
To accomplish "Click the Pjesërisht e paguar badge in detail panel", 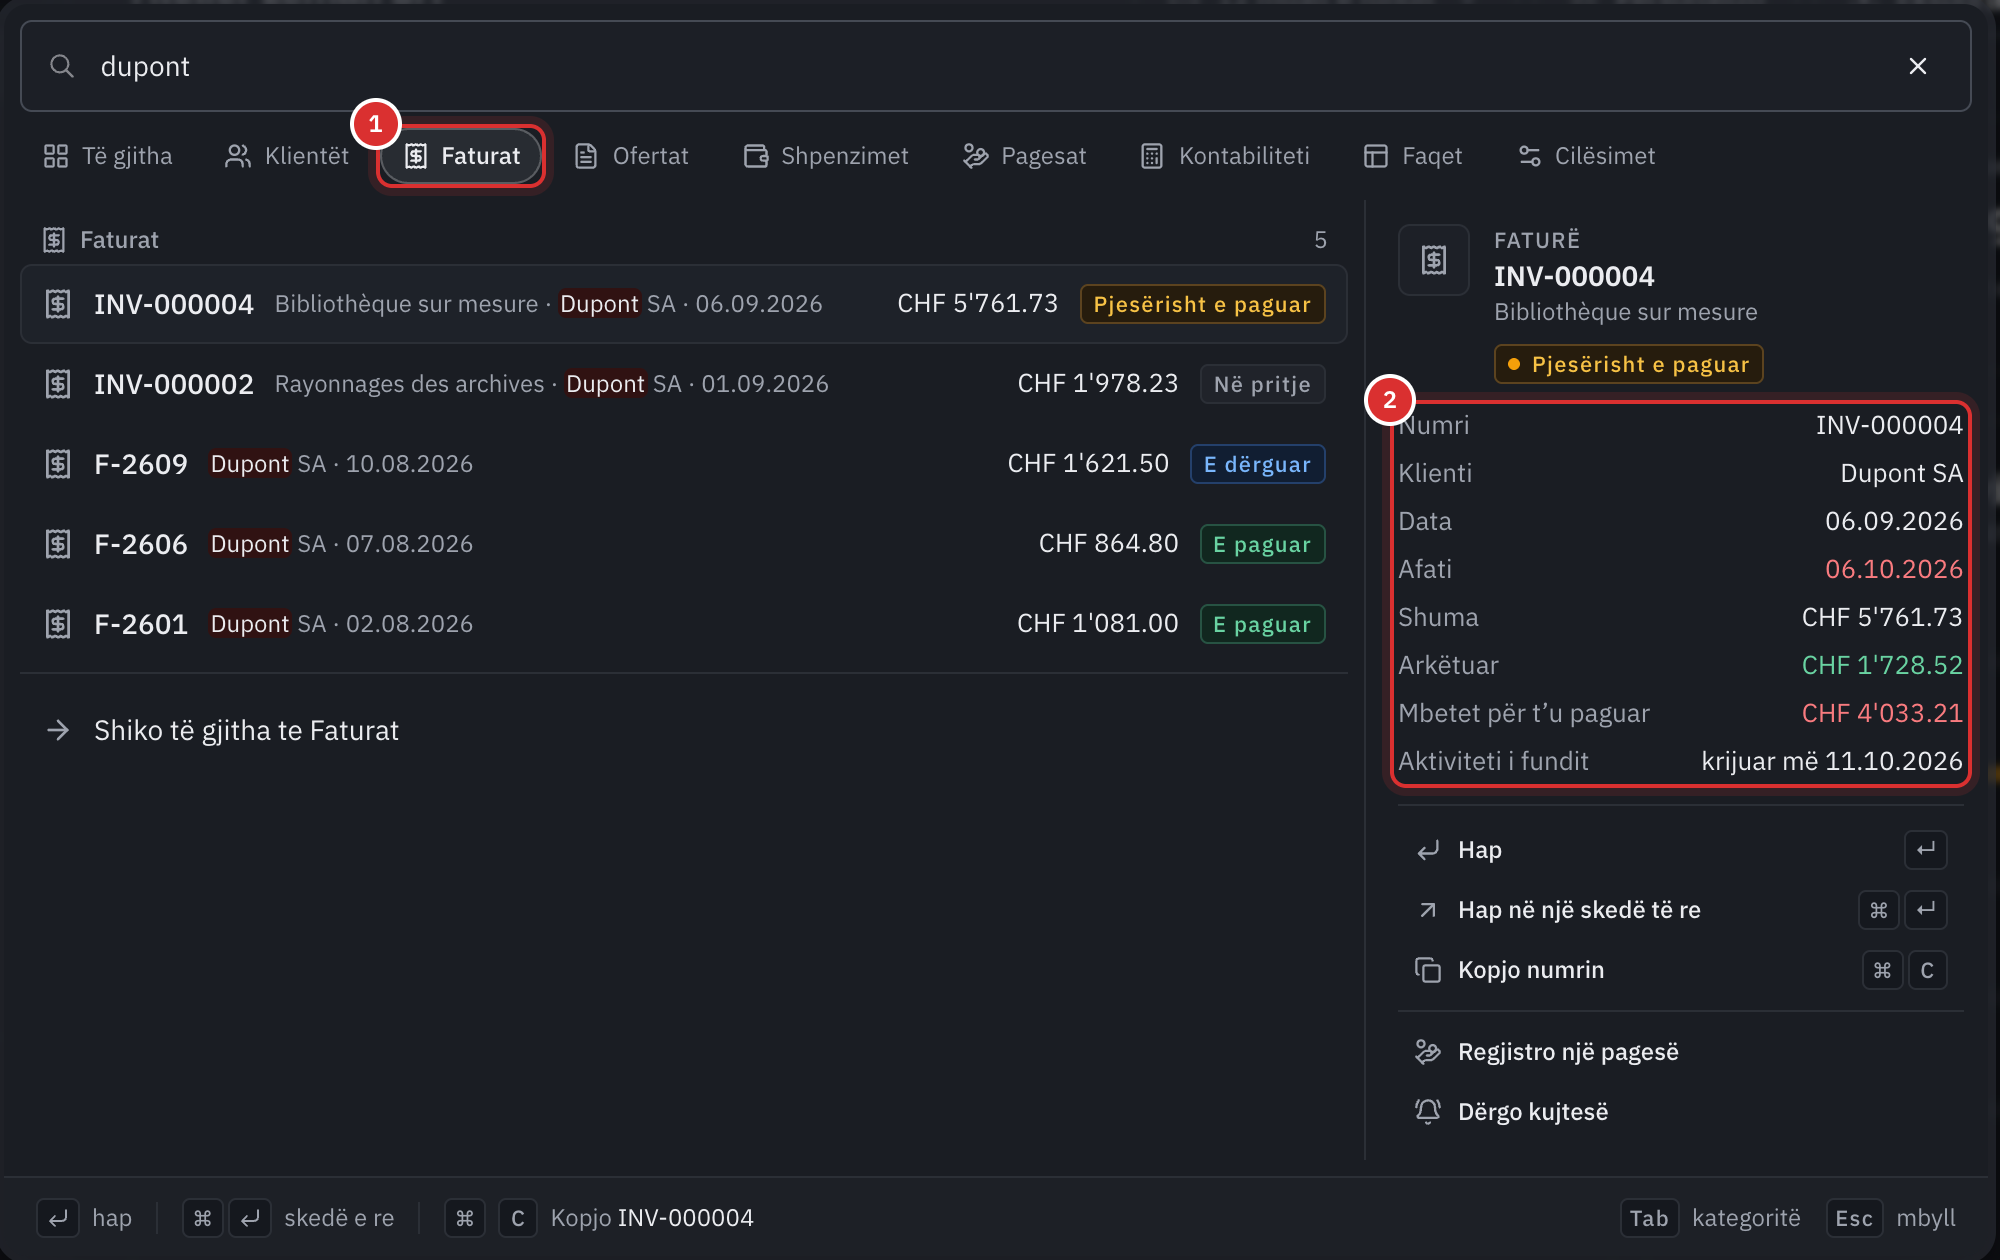I will [x=1628, y=364].
